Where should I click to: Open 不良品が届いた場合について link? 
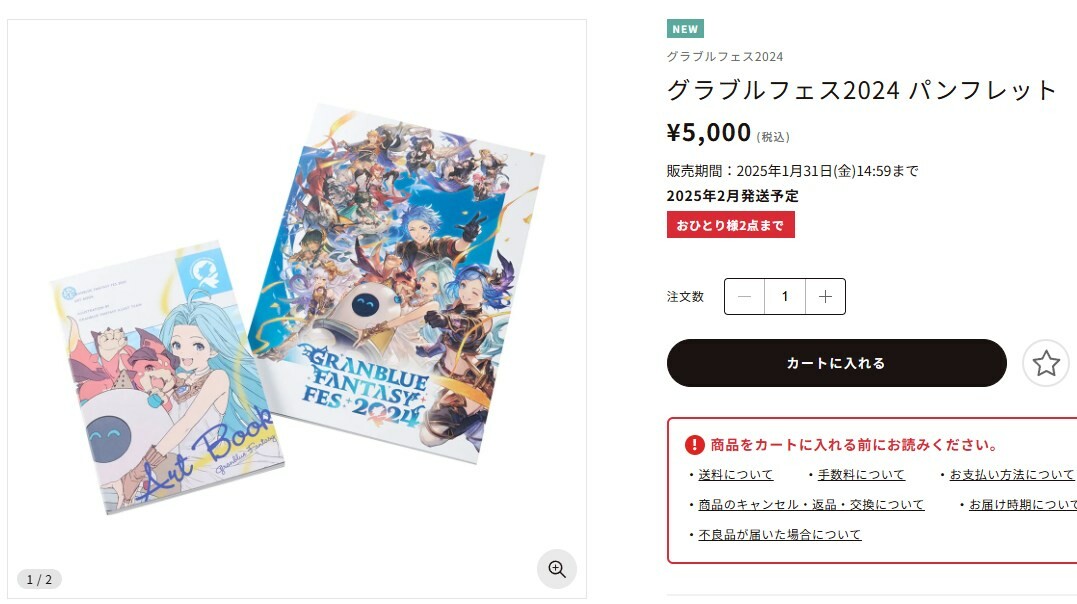780,535
